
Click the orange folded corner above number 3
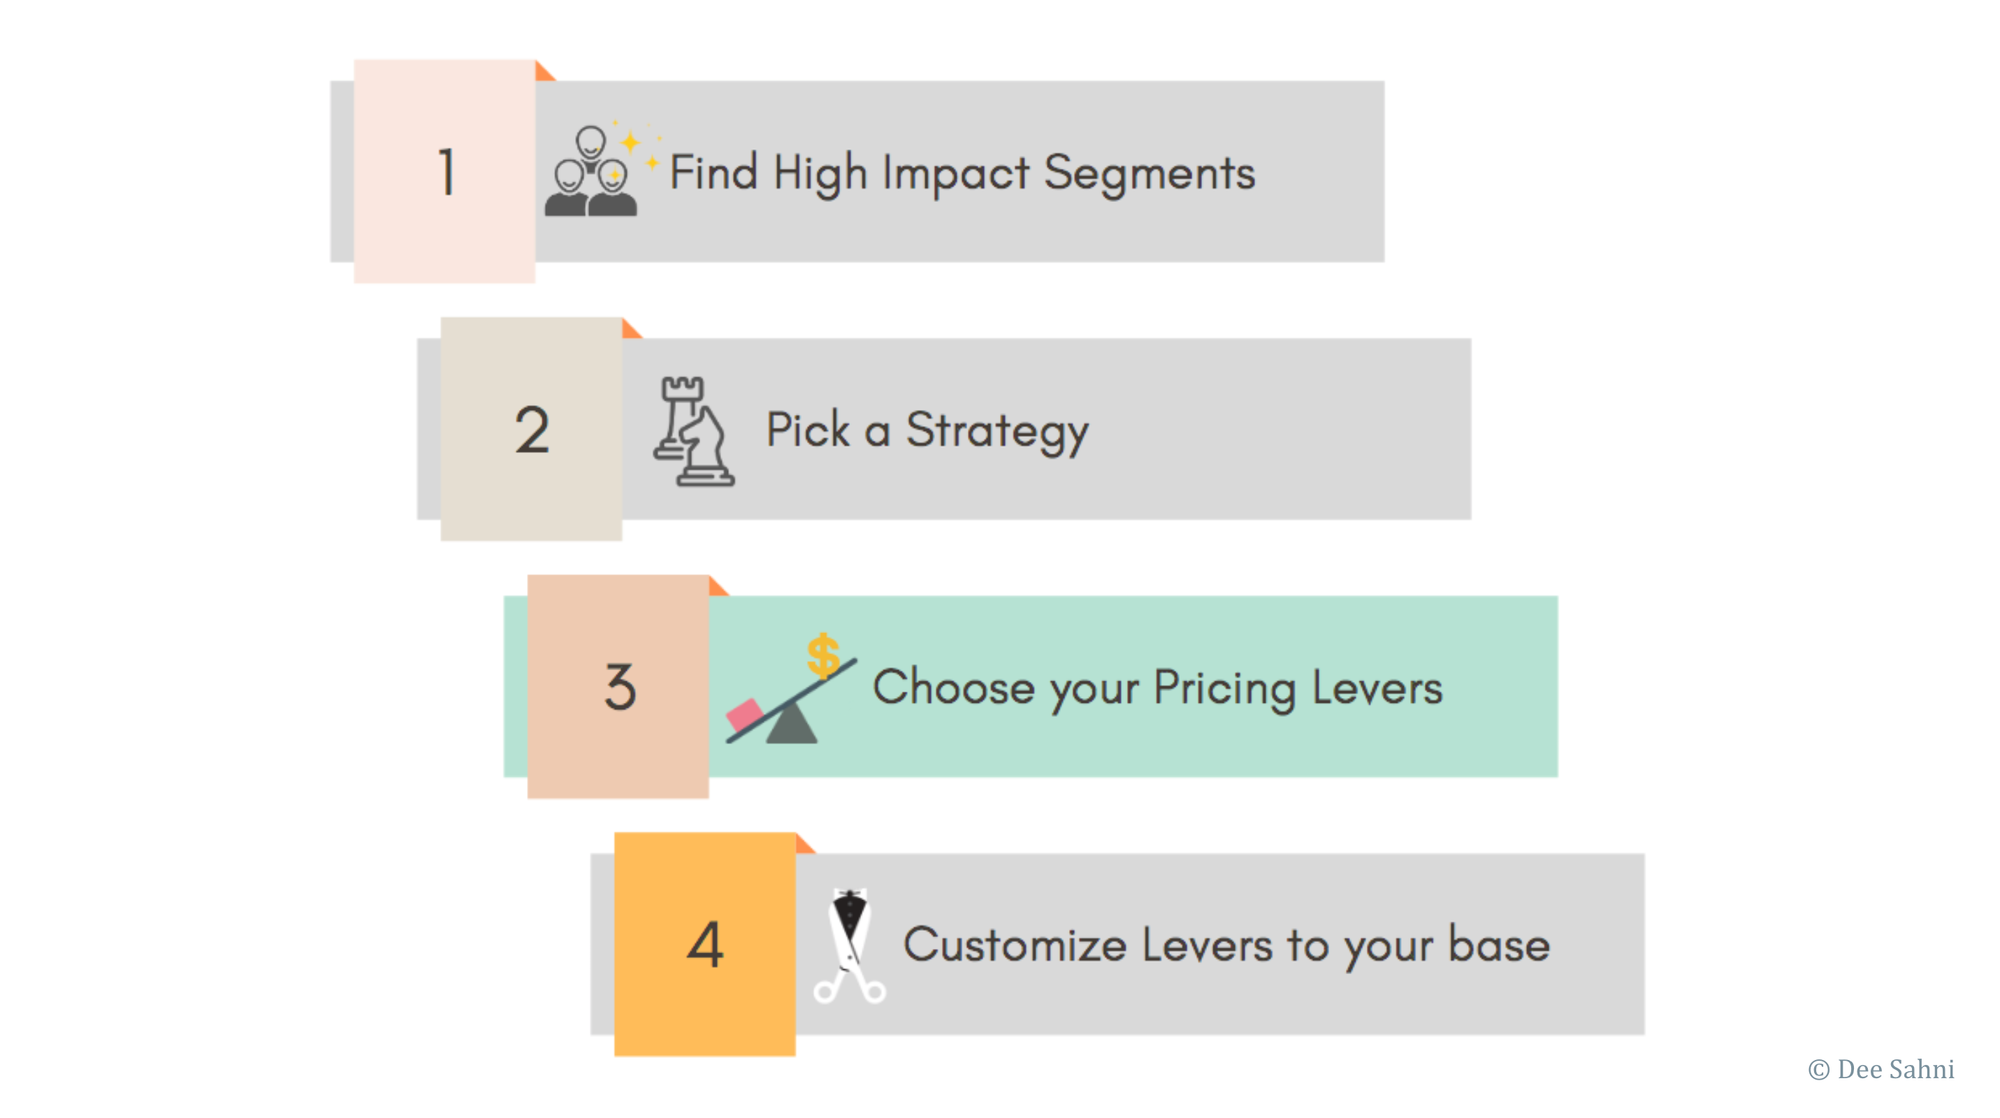pyautogui.click(x=717, y=586)
